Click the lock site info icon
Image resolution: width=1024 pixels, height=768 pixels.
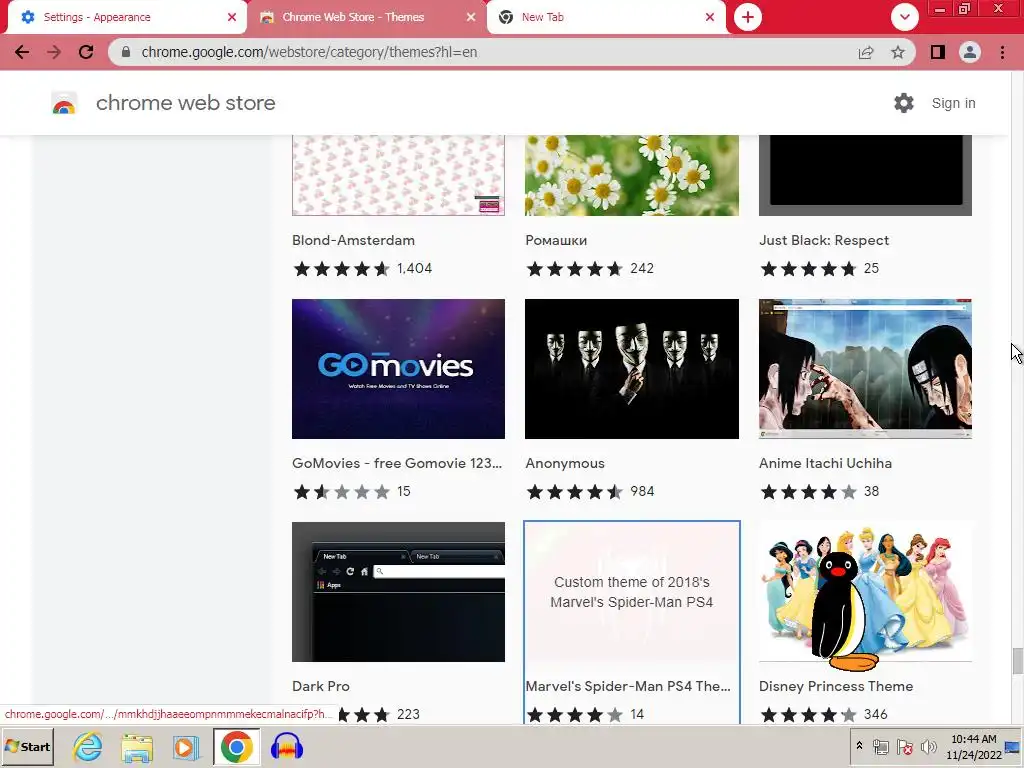tap(126, 52)
